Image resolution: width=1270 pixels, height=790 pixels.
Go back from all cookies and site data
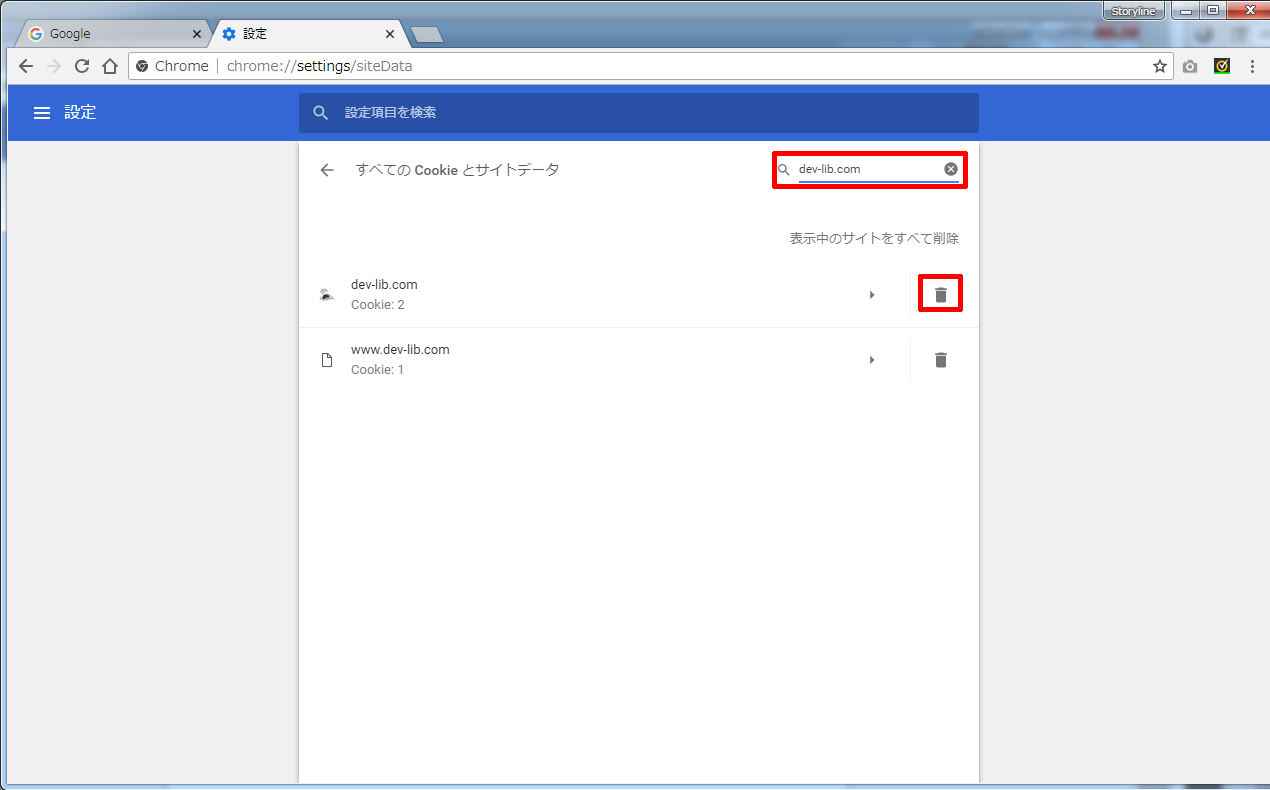click(x=327, y=170)
